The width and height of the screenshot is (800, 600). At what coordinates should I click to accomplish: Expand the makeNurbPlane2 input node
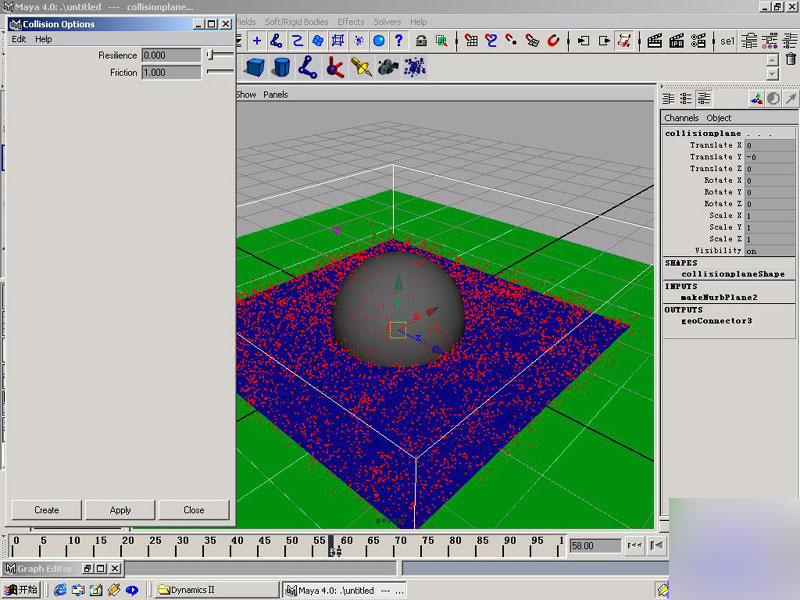click(x=719, y=297)
